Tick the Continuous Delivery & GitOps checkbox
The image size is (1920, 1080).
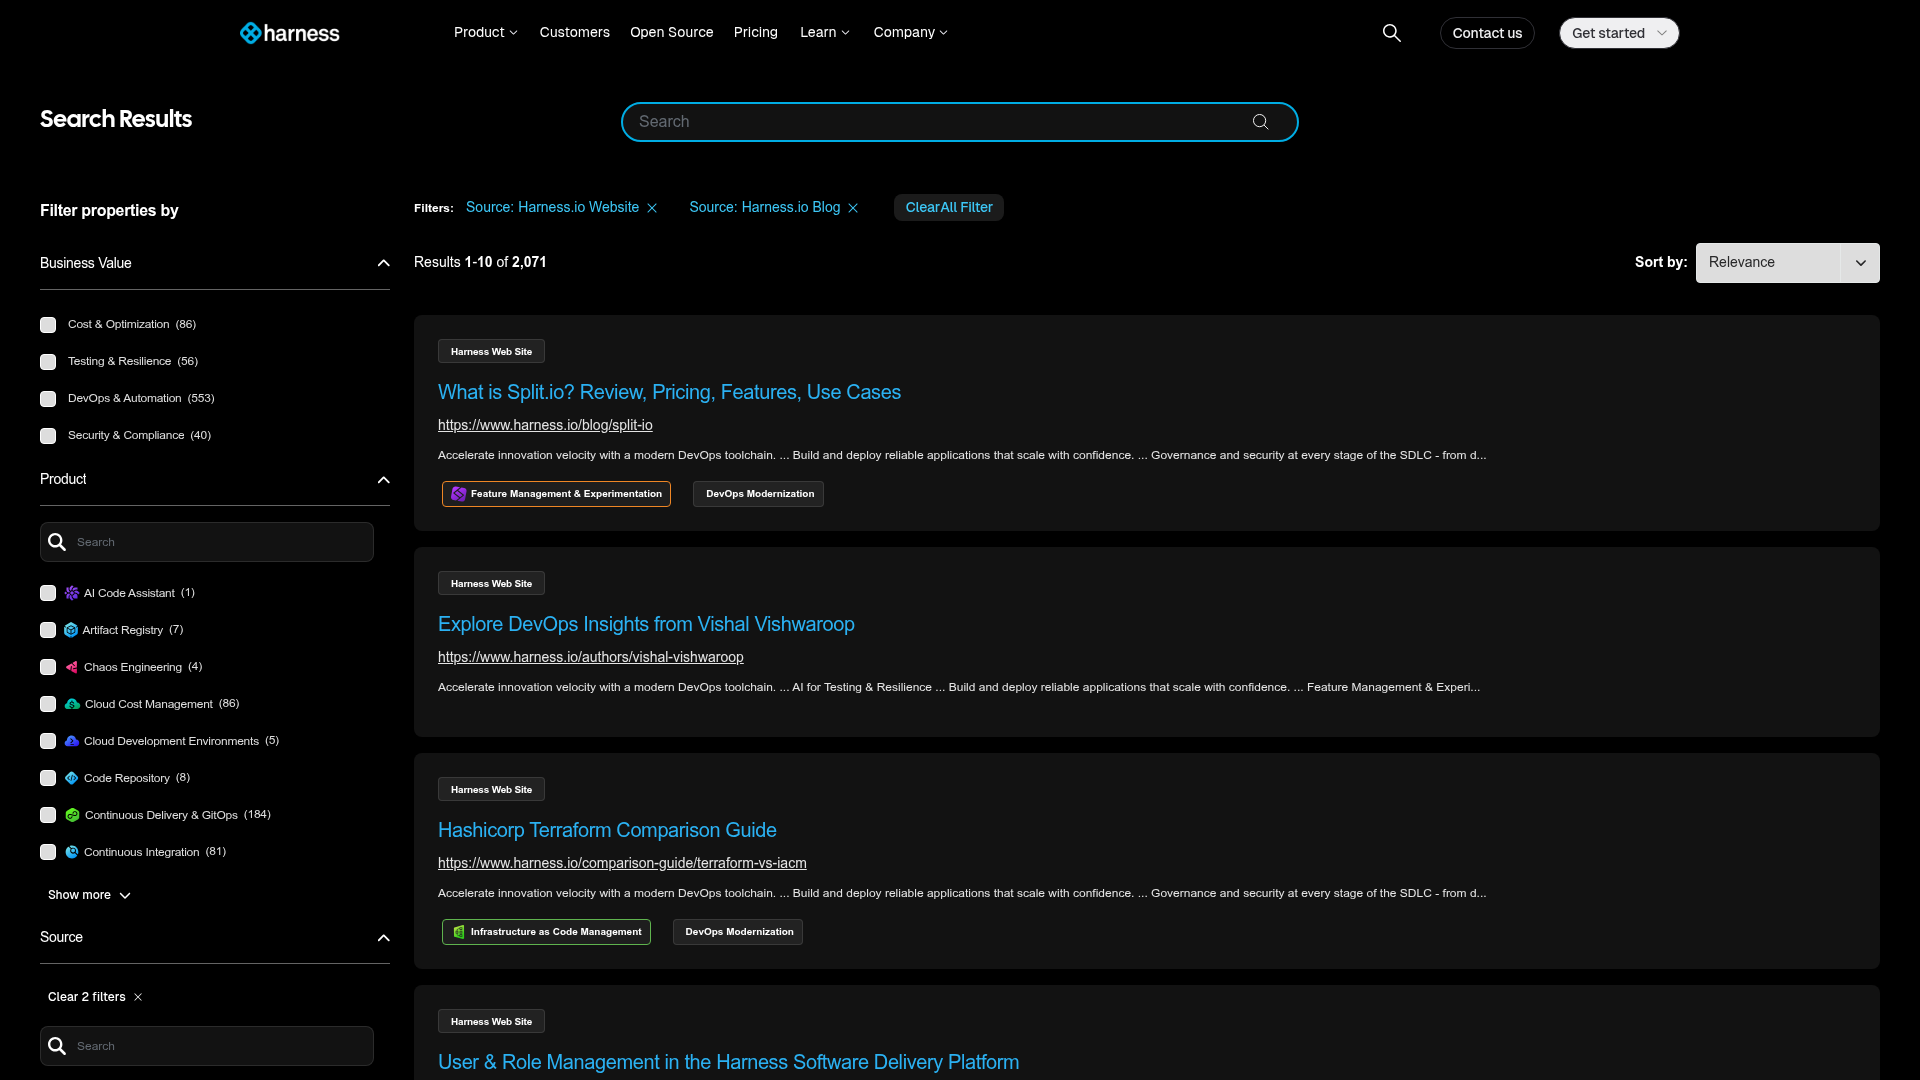48,815
